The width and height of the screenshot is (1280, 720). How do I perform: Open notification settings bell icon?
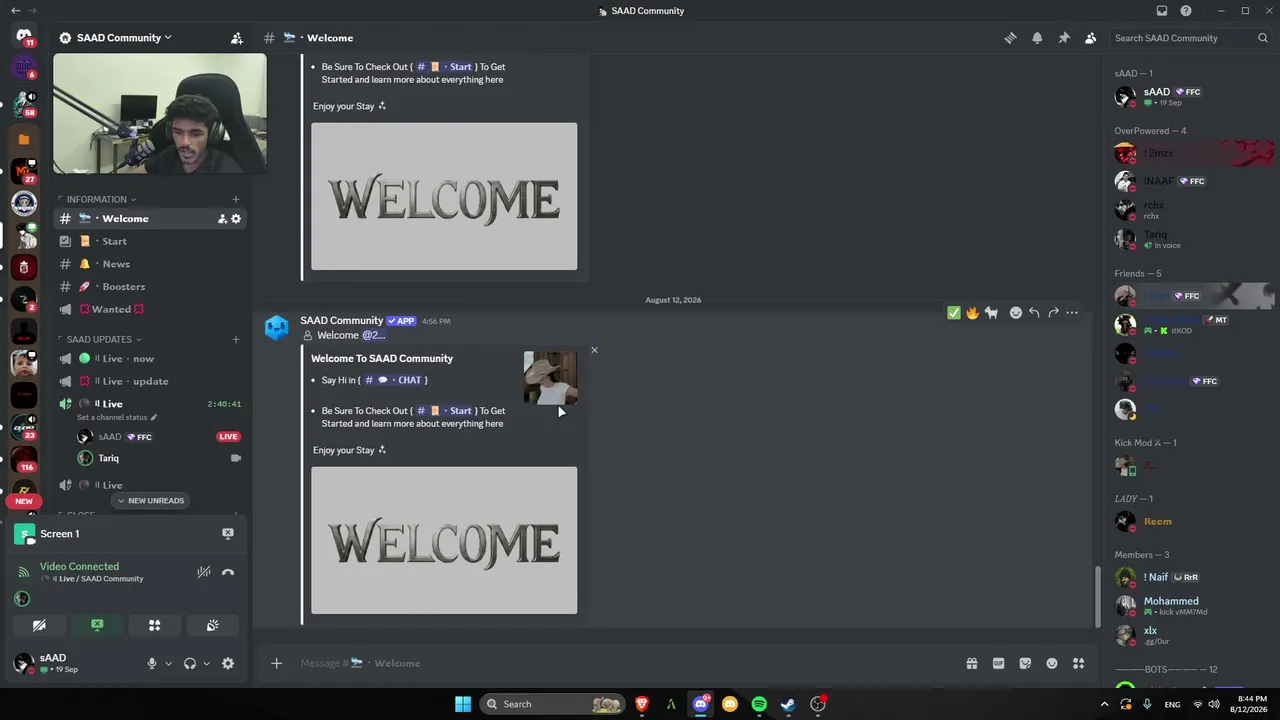point(1037,38)
